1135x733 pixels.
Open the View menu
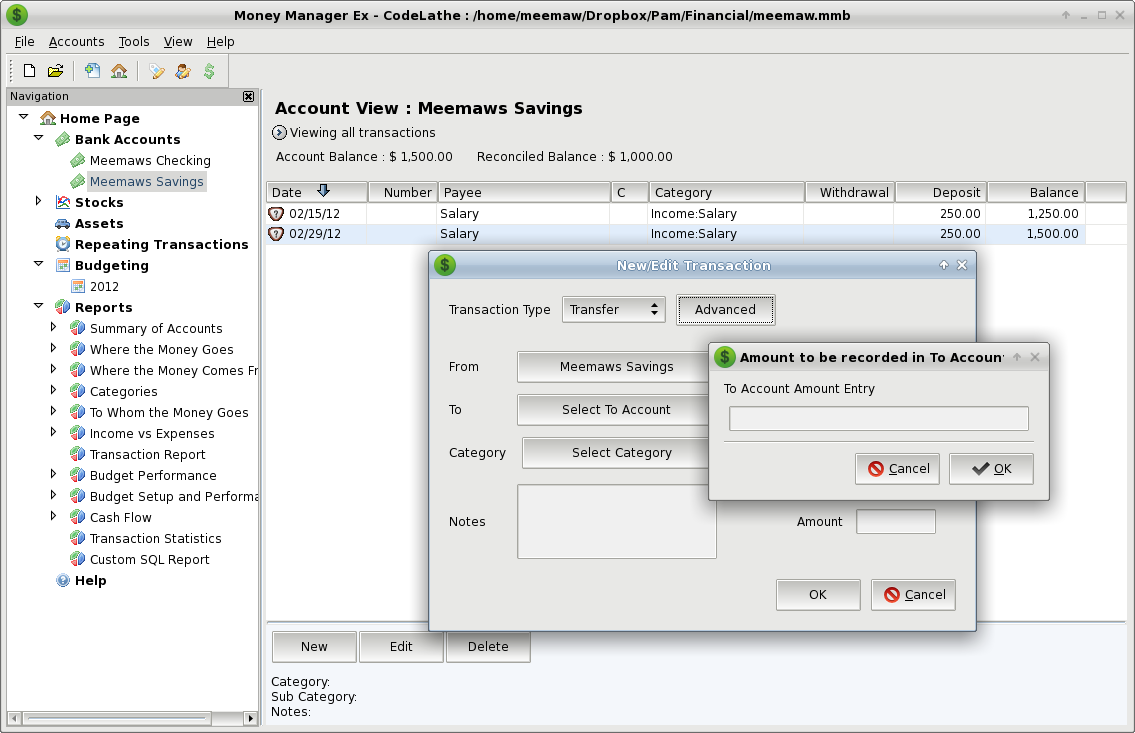pyautogui.click(x=177, y=42)
